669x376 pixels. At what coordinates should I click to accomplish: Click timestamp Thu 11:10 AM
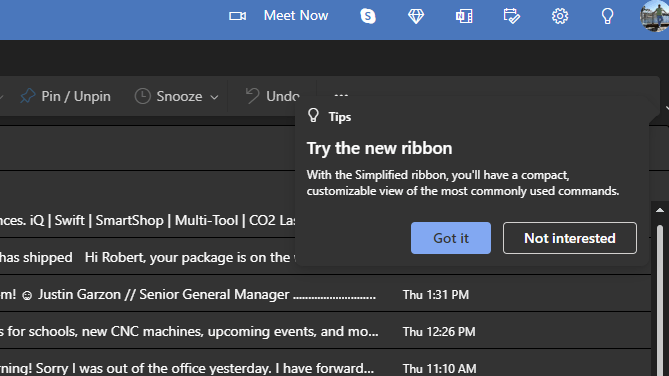439,368
